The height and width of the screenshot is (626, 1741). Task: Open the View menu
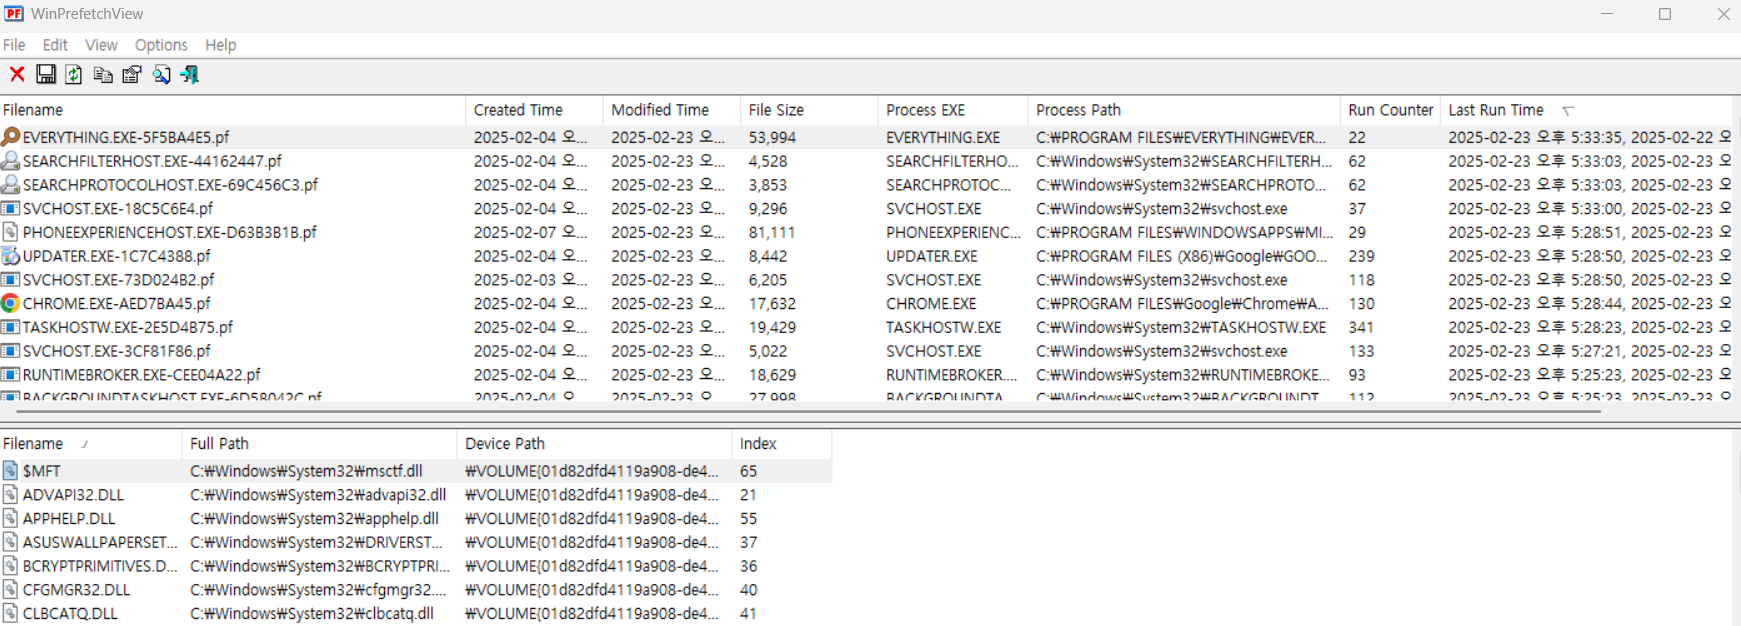[101, 45]
